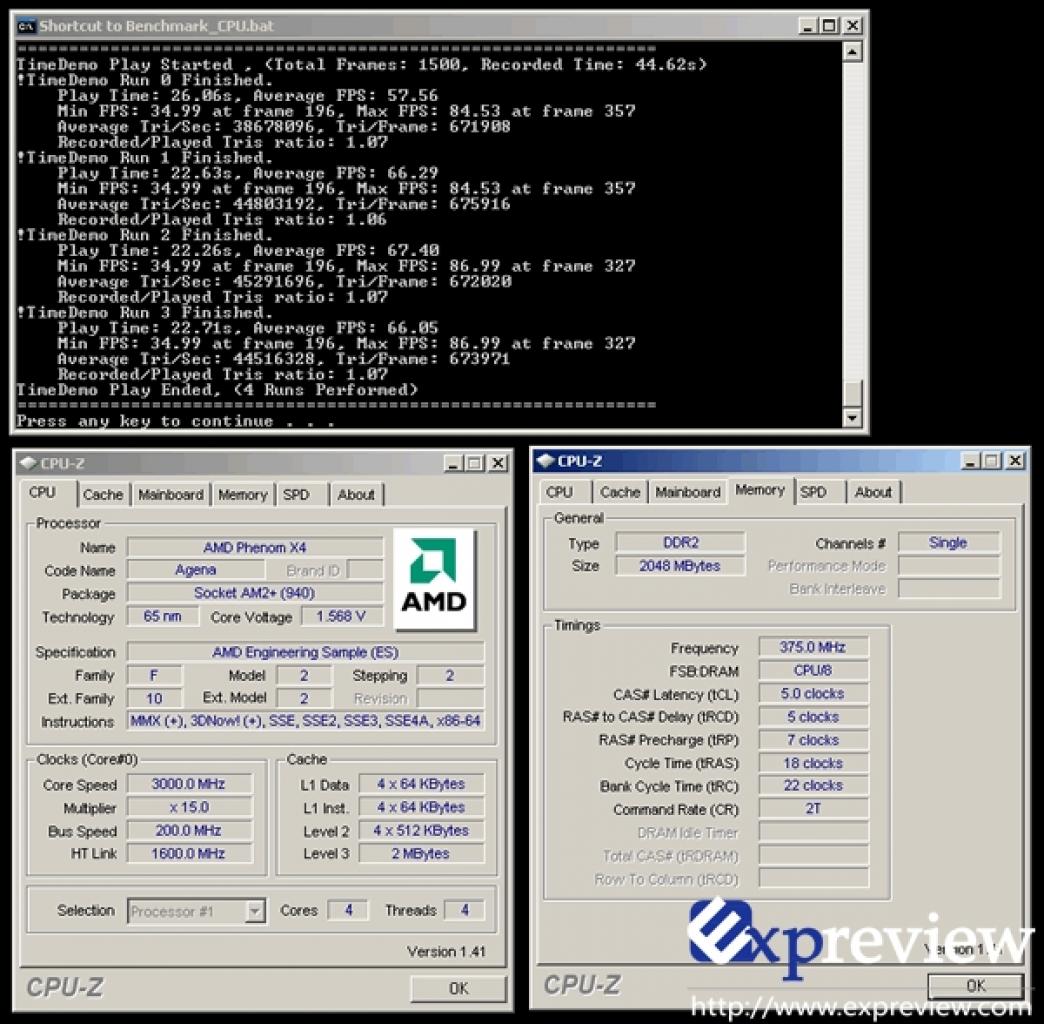
Task: Click the Technology value 65 nm
Action: pyautogui.click(x=162, y=616)
